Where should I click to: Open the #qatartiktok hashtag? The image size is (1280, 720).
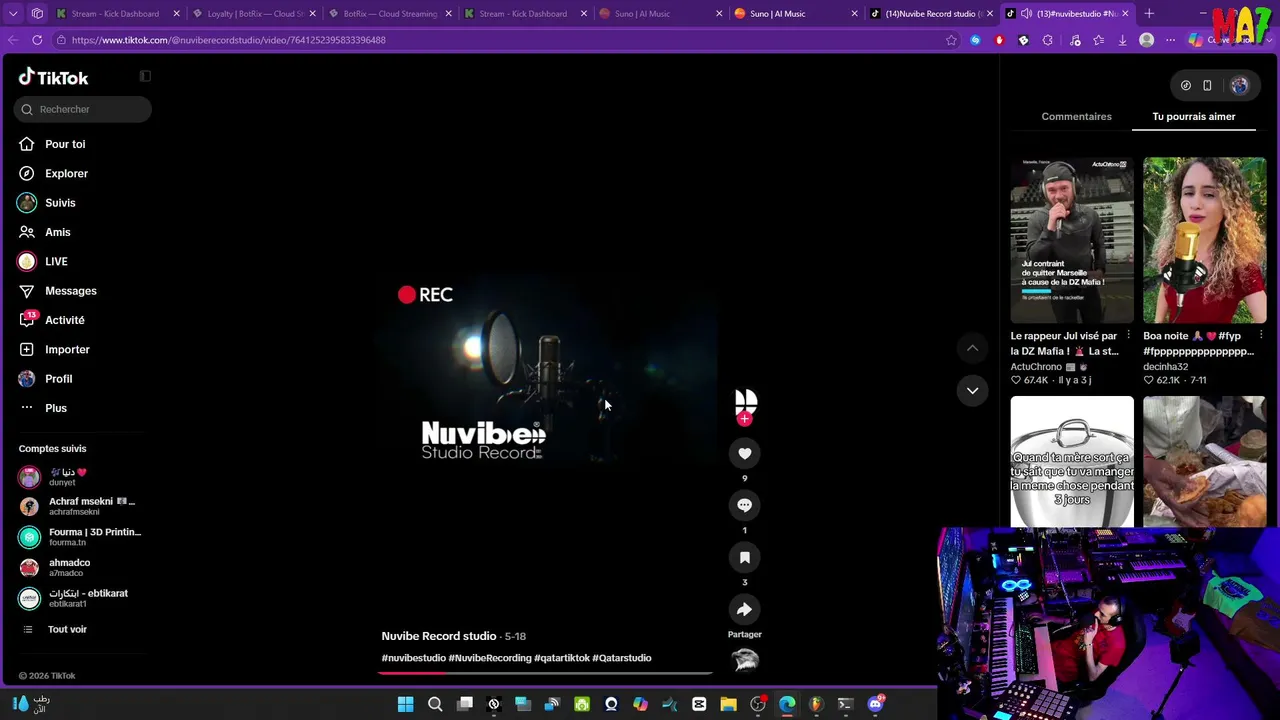pyautogui.click(x=562, y=658)
